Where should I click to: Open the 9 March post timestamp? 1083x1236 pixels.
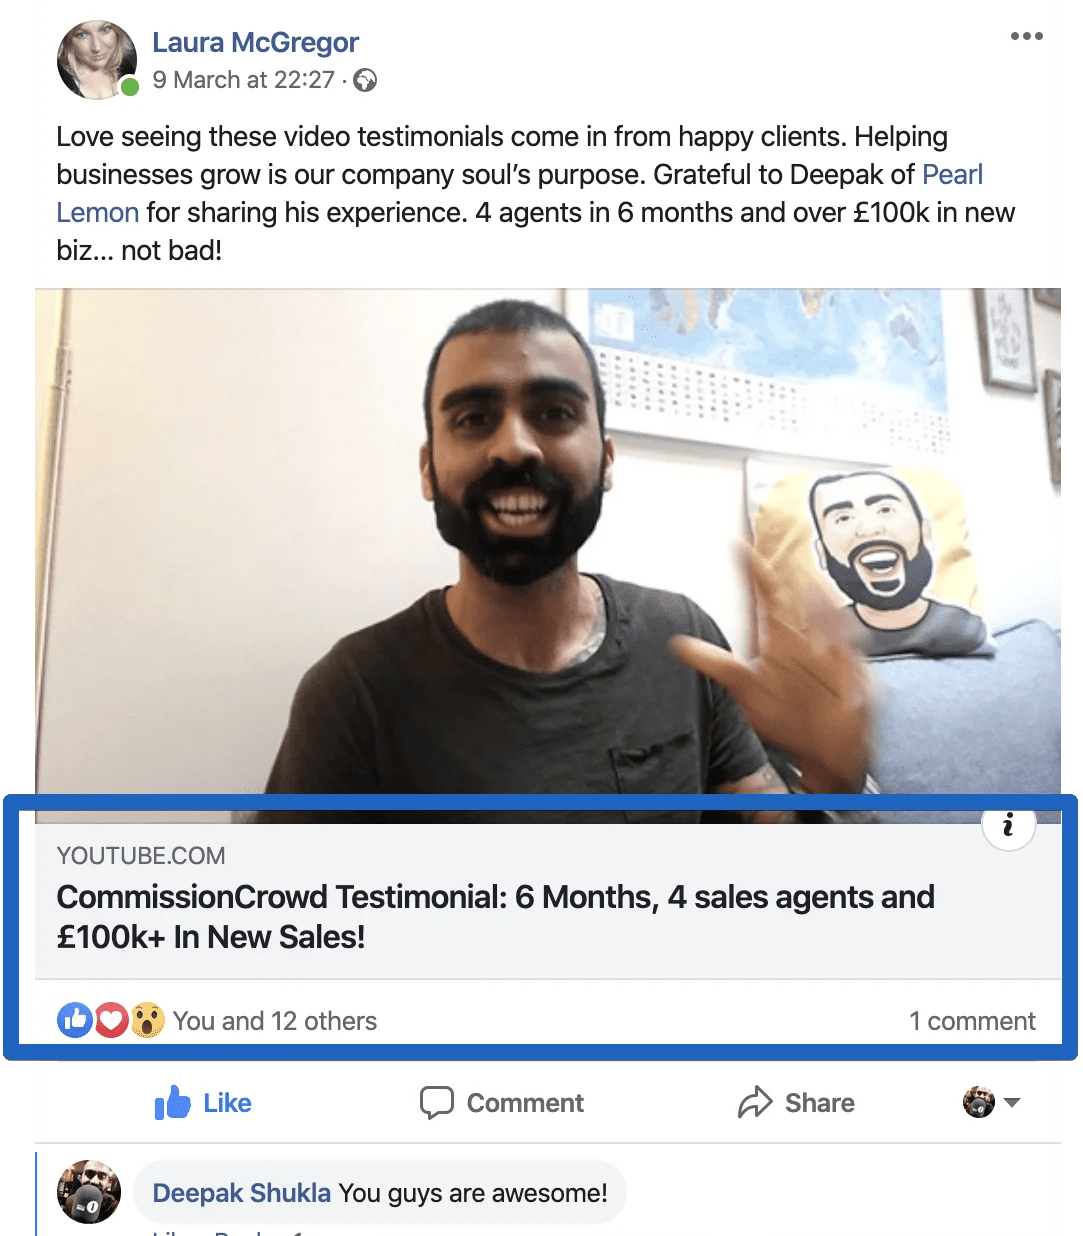point(243,80)
